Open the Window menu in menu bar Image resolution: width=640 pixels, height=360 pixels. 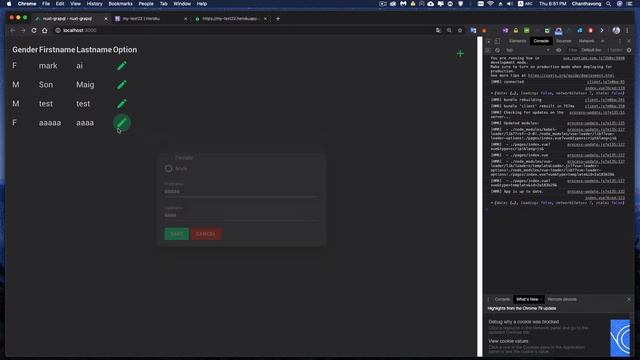pos(182,4)
